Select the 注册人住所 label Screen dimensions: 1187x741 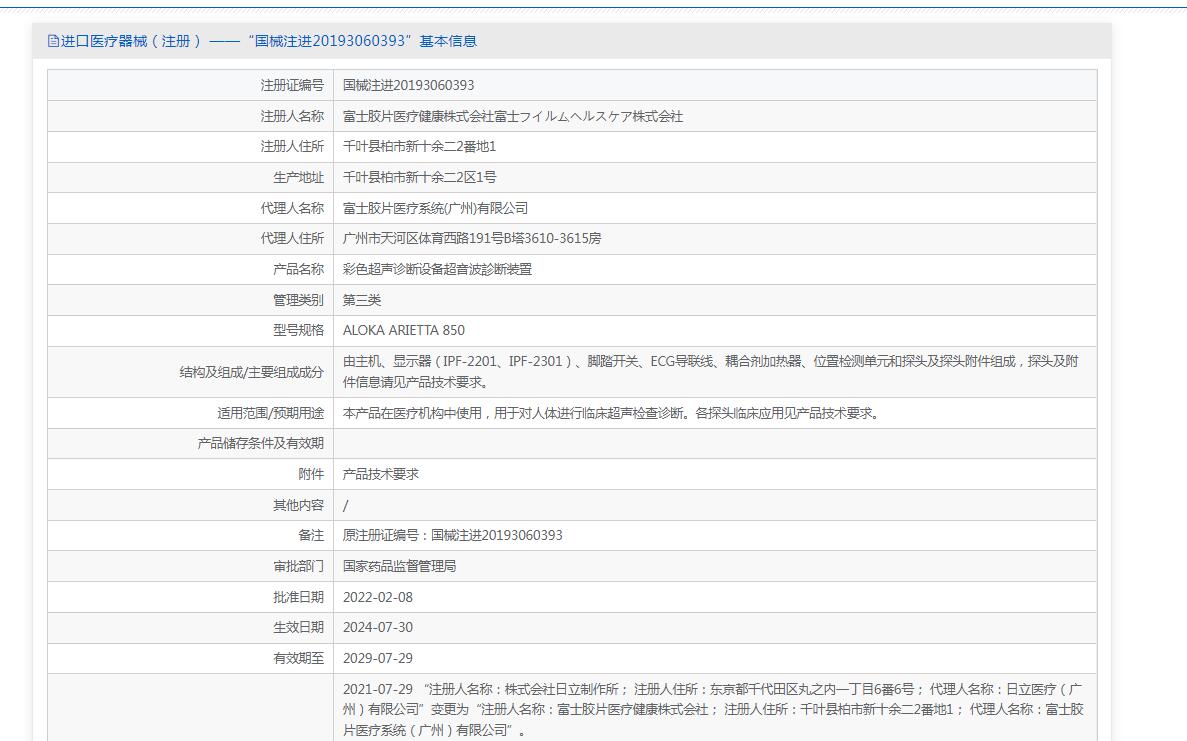[x=292, y=146]
